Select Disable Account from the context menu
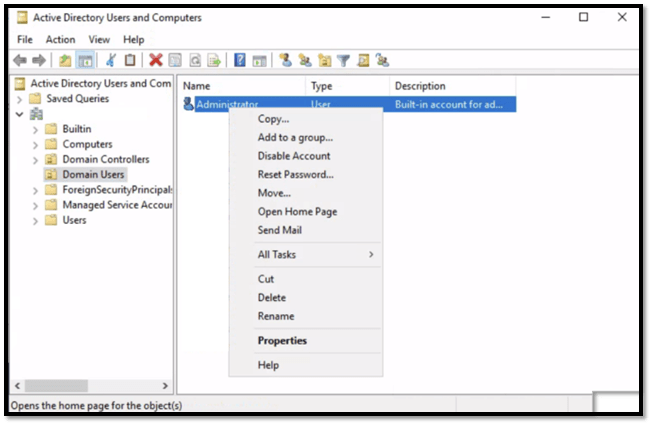Viewport: 650px width, 424px height. (x=306, y=156)
